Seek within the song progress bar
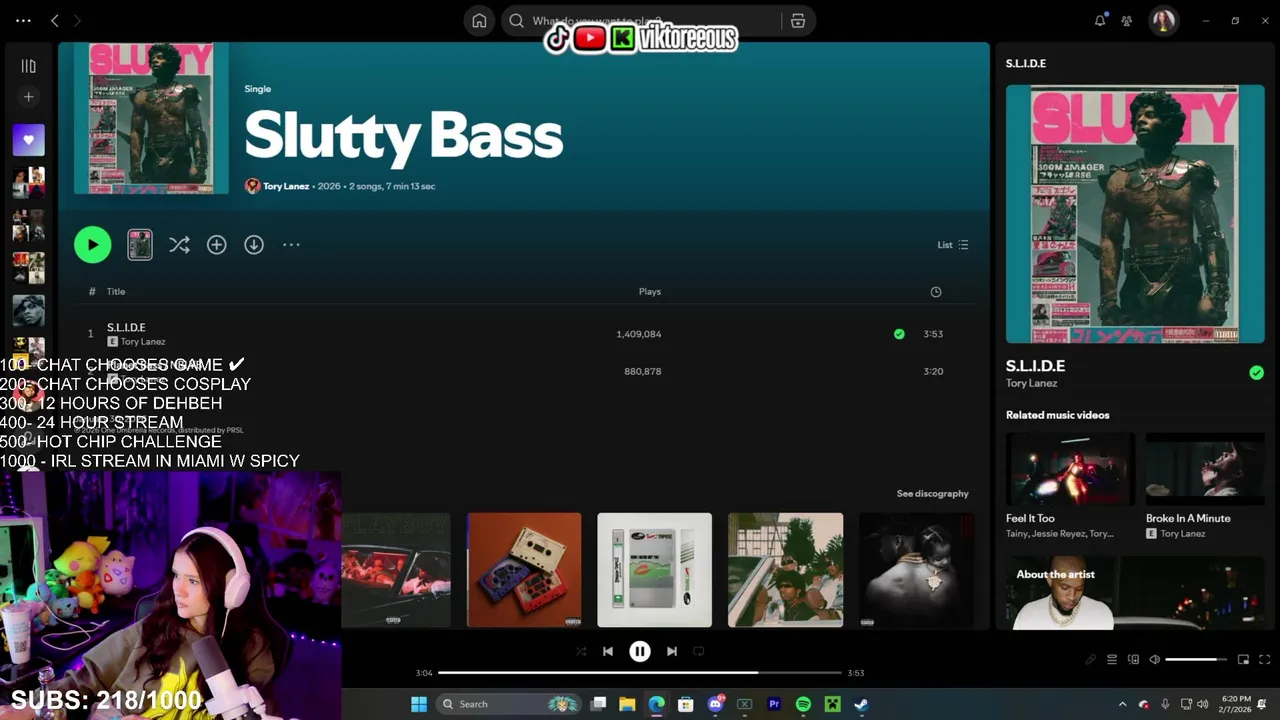 click(640, 673)
